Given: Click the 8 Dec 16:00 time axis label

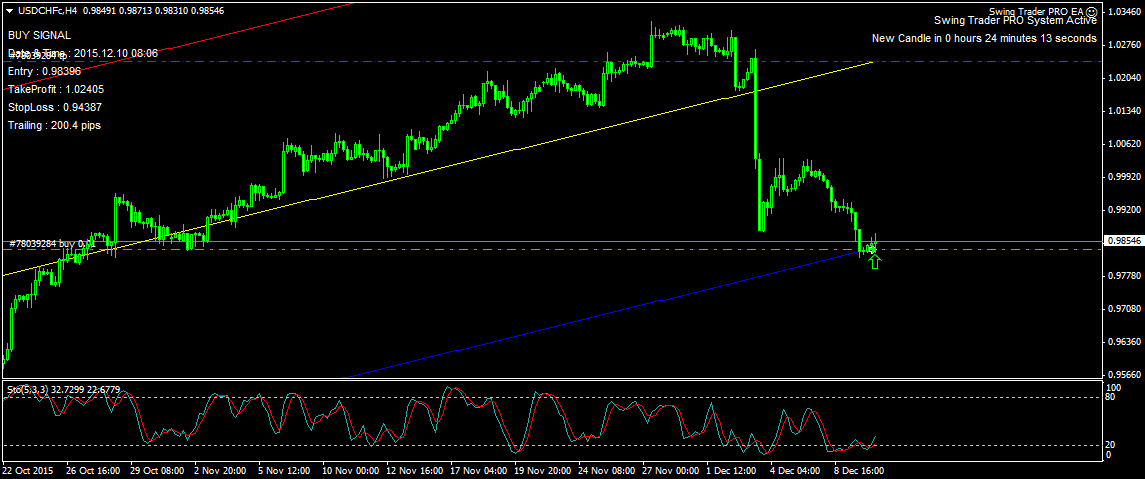Looking at the screenshot, I should (x=859, y=469).
